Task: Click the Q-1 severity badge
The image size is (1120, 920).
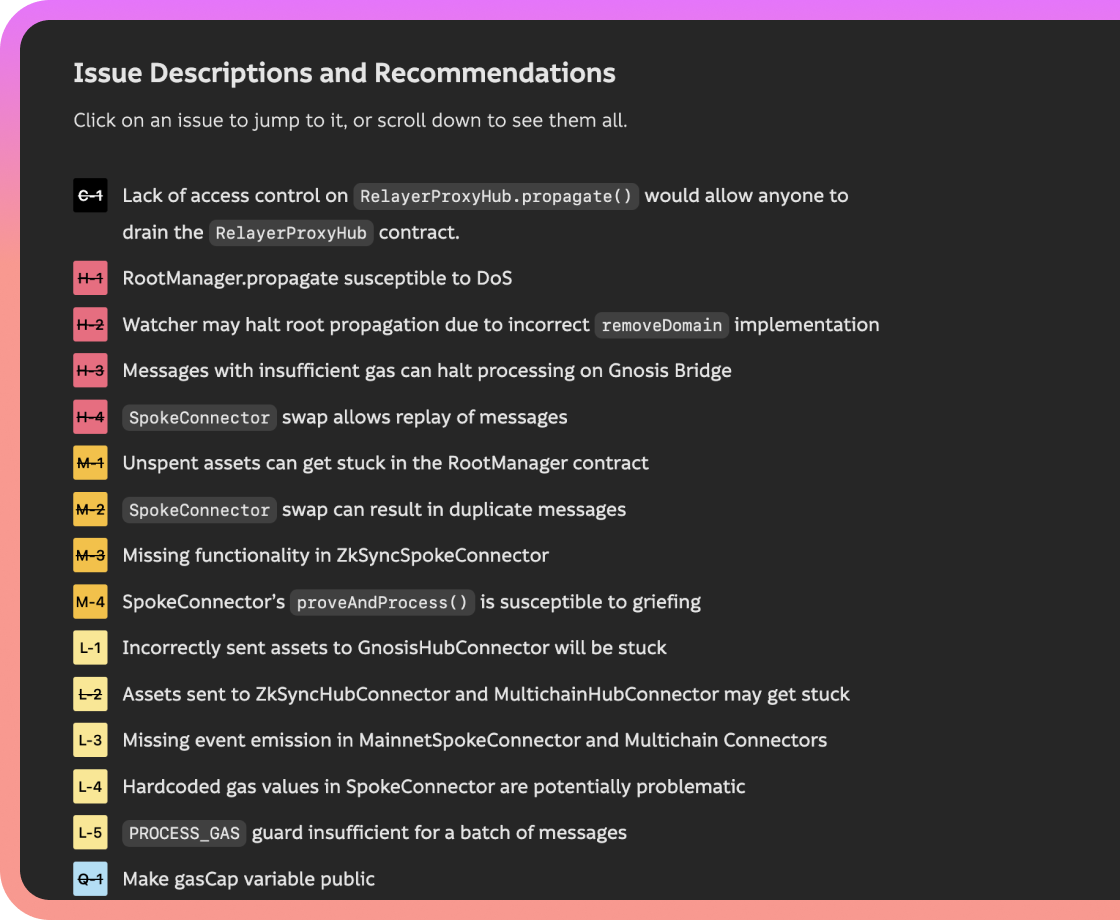Action: pyautogui.click(x=90, y=879)
